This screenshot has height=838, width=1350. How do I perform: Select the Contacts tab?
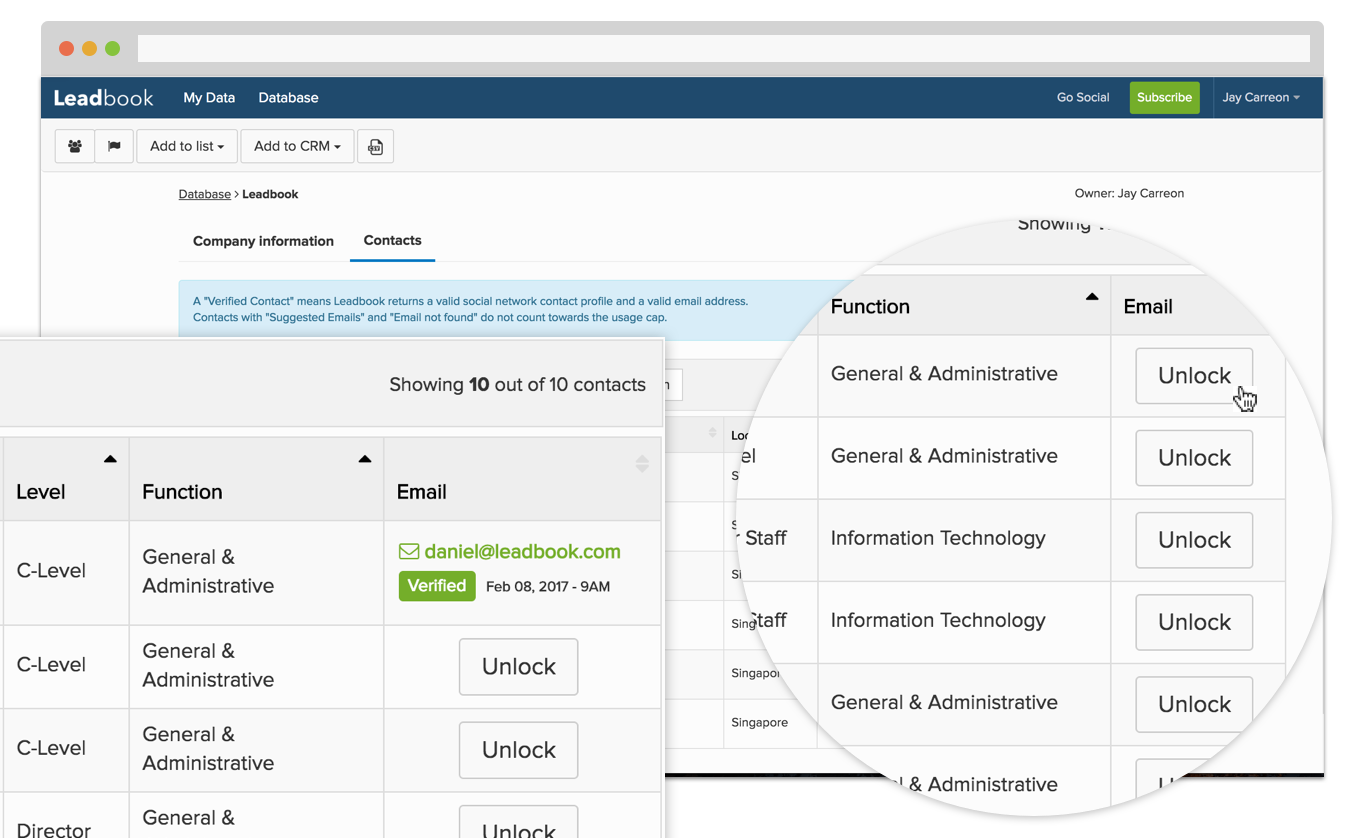pyautogui.click(x=392, y=241)
